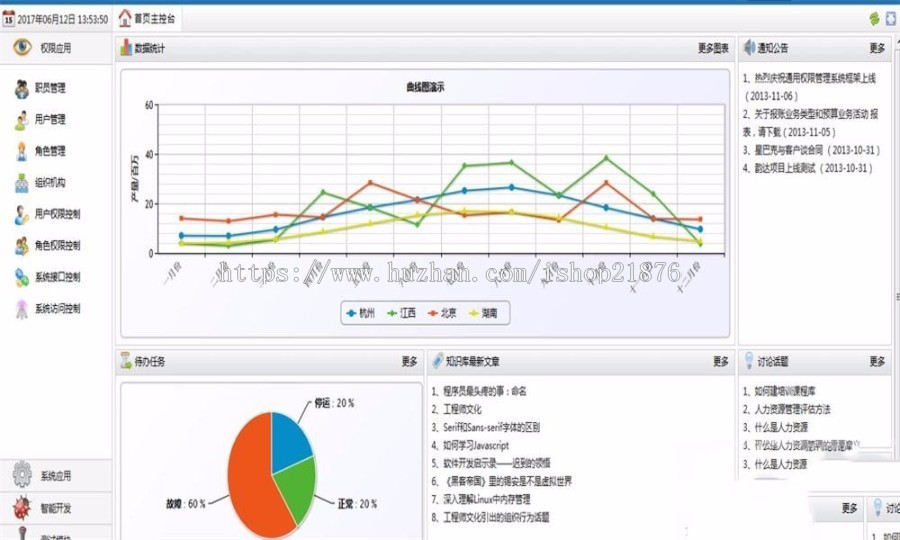
Task: Click the speaker icon of 通知公告
Action: [x=749, y=48]
